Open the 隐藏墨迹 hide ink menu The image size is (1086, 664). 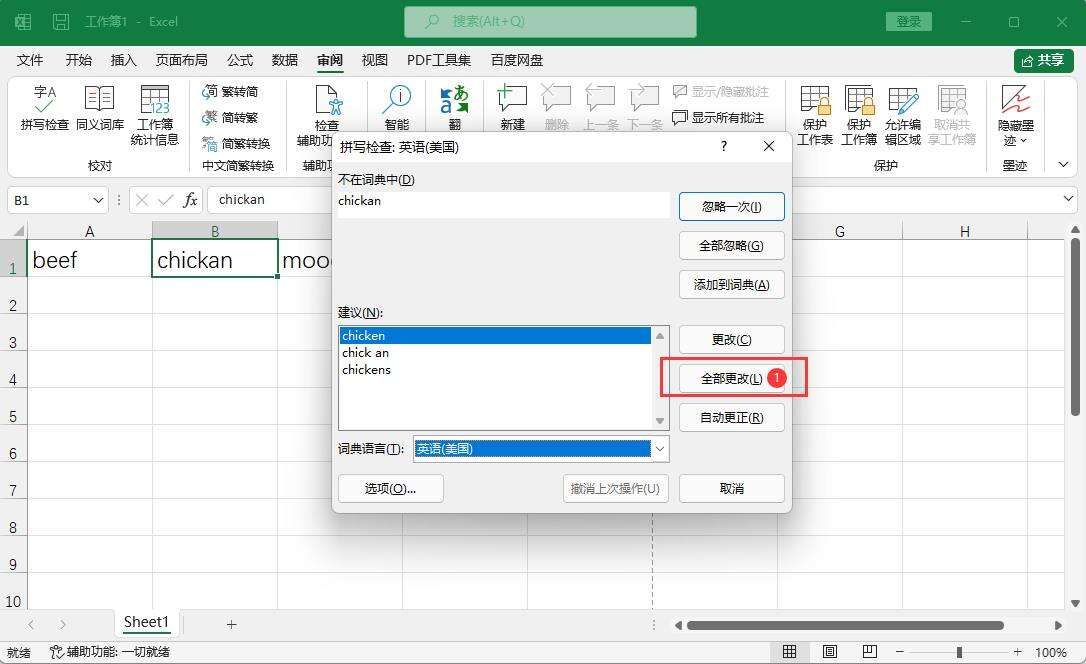1015,115
